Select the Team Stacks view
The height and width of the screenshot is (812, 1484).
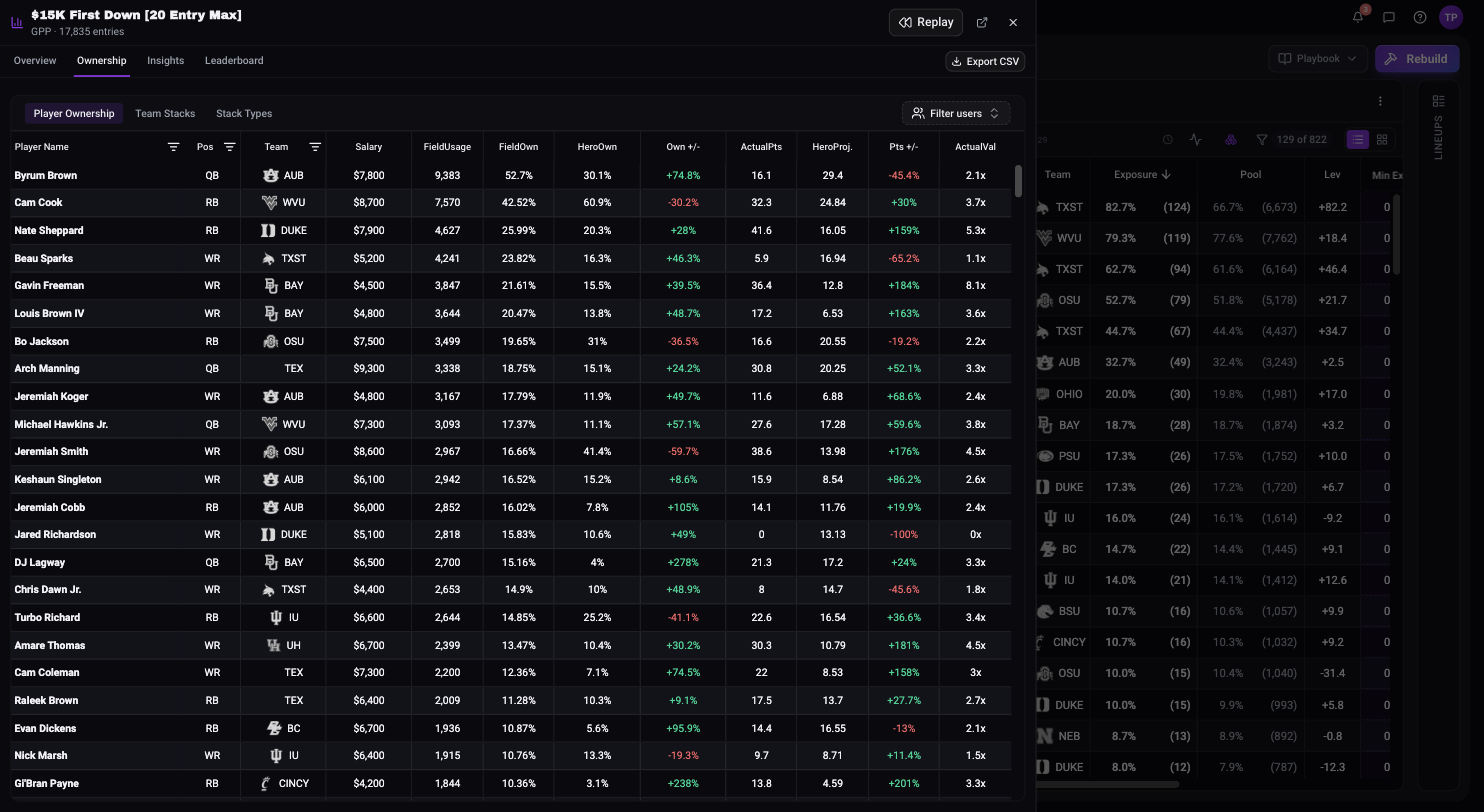(165, 114)
